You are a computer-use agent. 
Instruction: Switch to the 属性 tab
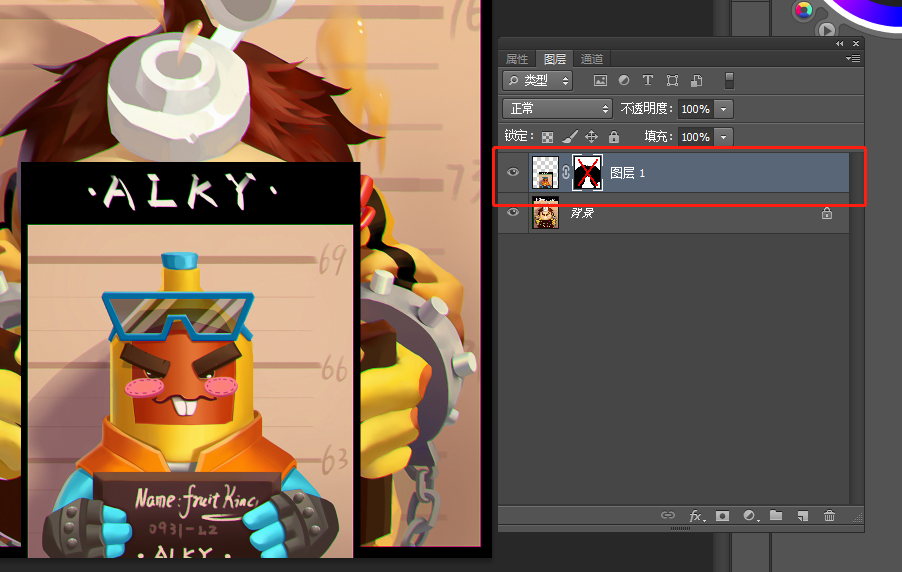(517, 59)
